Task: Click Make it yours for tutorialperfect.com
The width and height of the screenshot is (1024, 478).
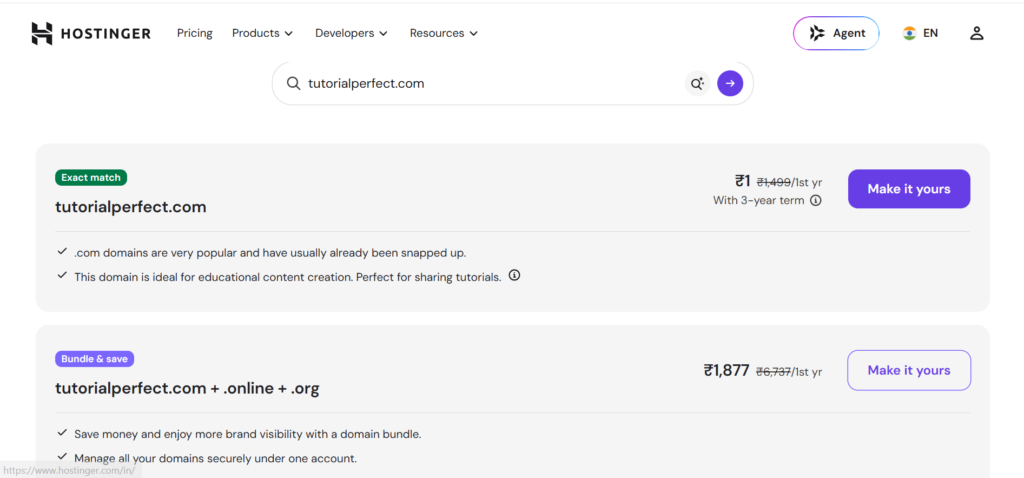Action: pyautogui.click(x=909, y=189)
